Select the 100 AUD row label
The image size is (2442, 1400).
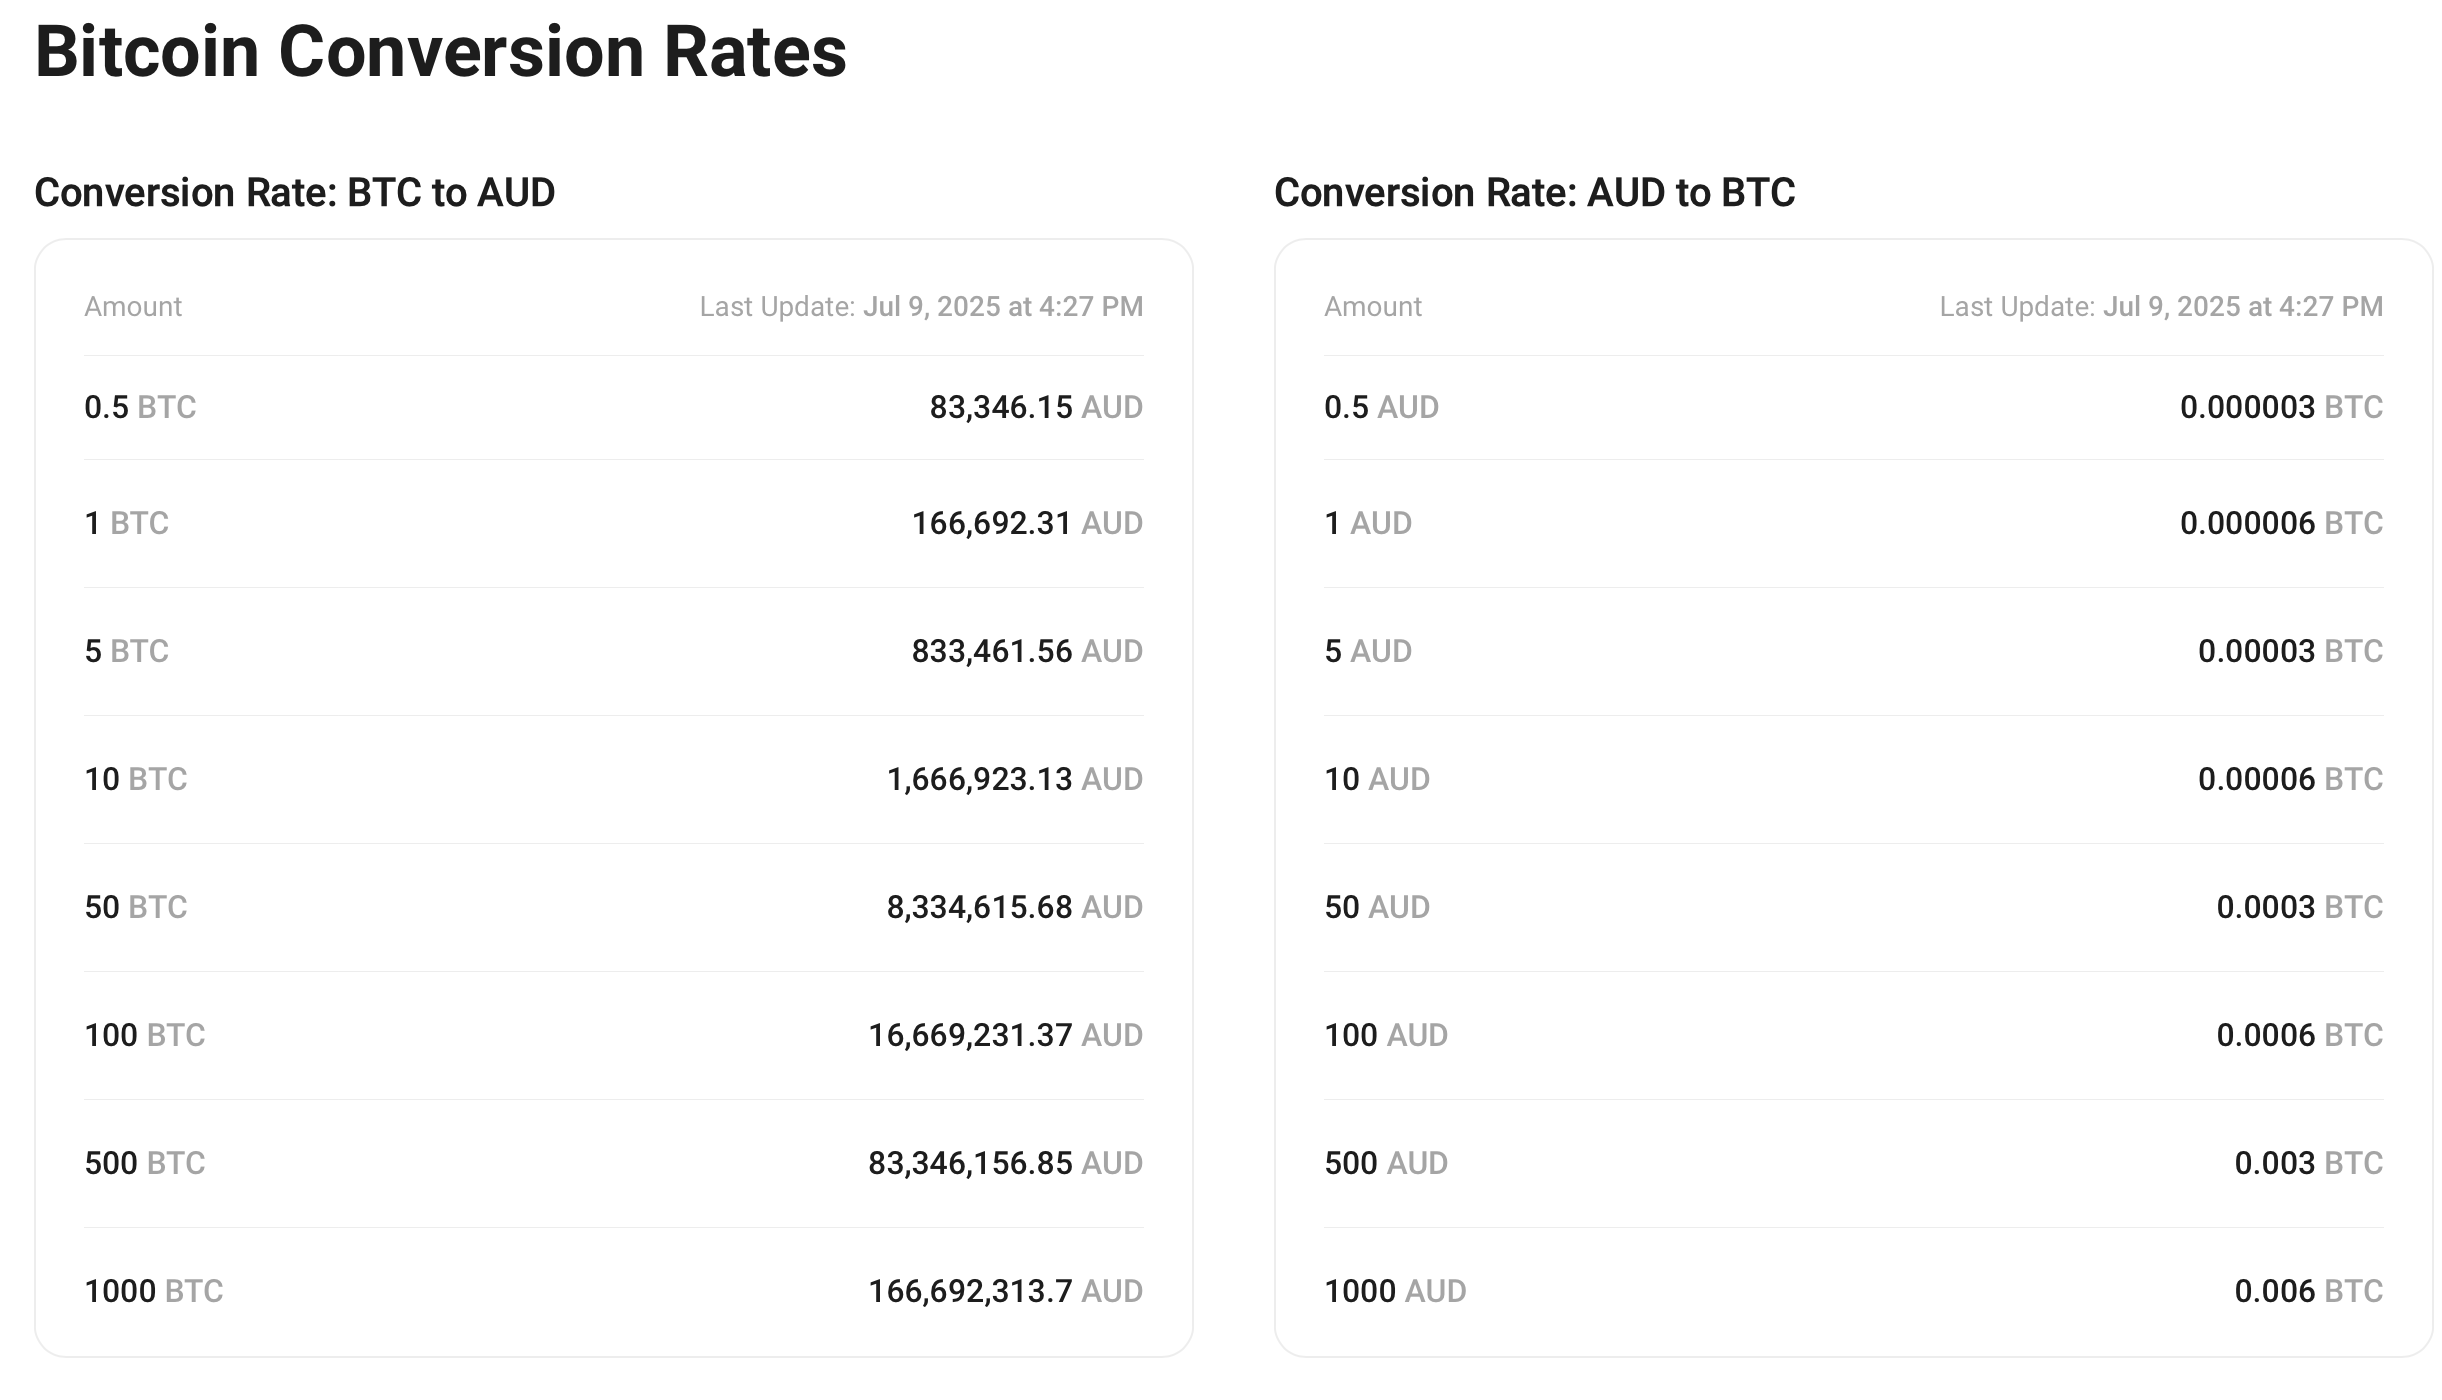click(1385, 1035)
